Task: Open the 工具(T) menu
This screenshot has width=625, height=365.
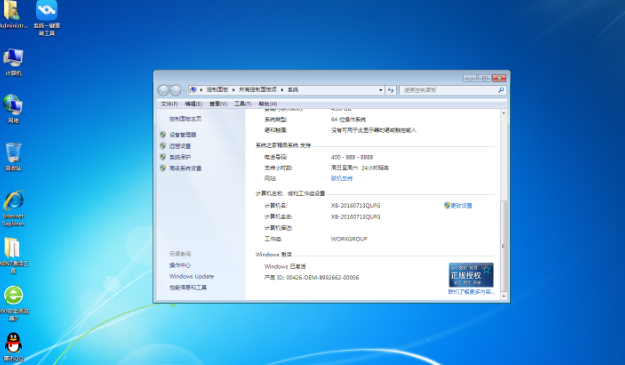Action: pos(242,104)
